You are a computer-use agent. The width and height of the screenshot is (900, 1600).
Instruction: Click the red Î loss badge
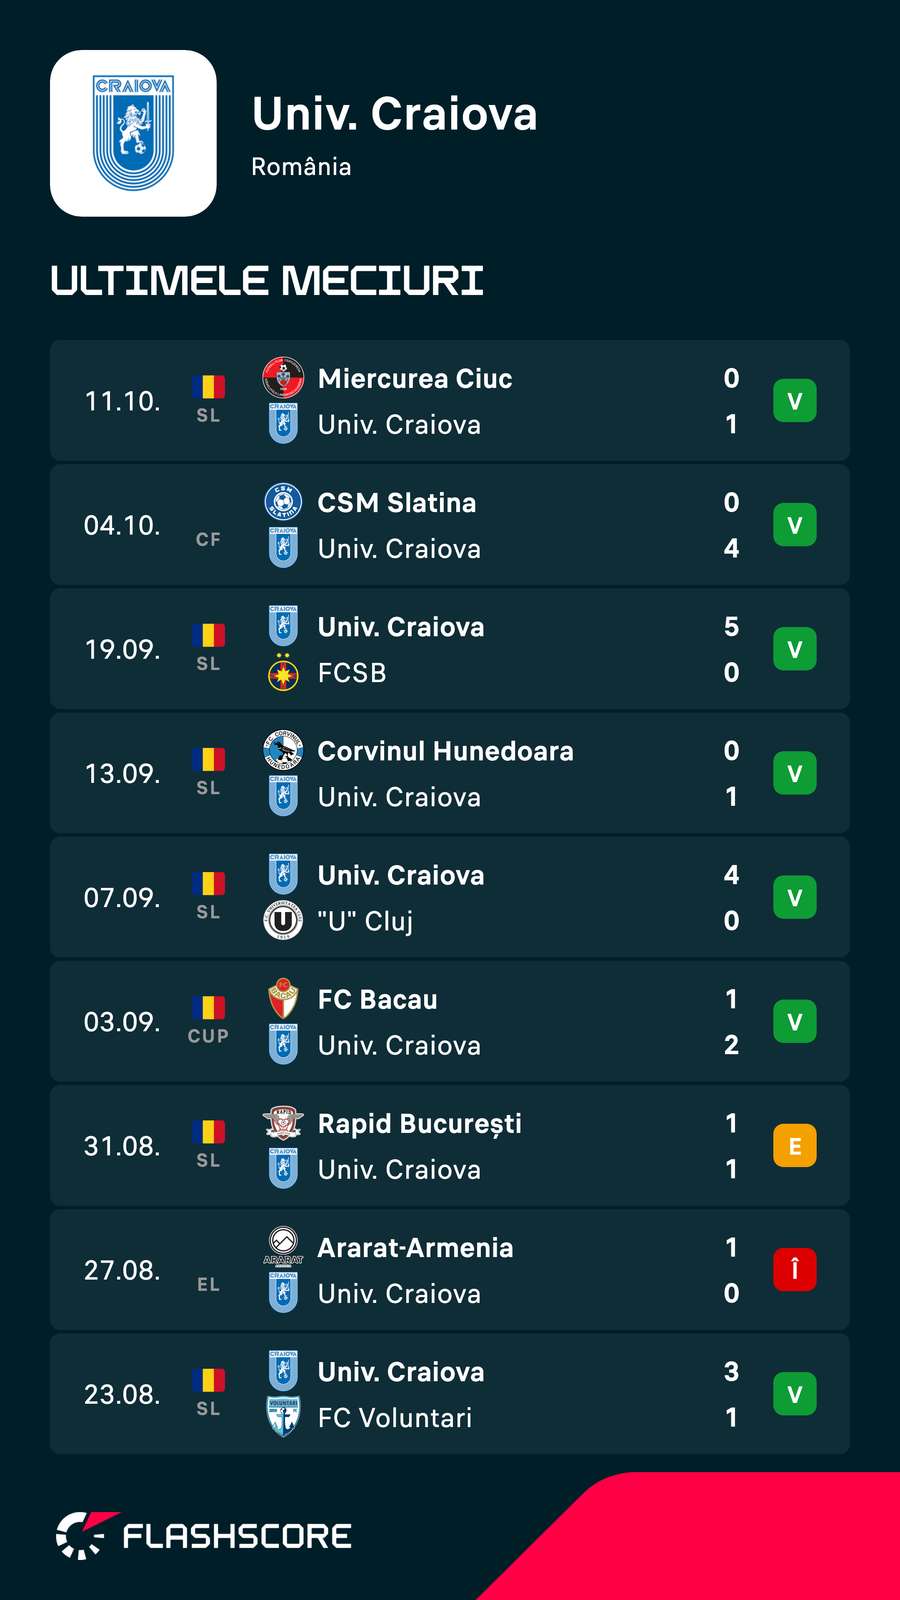point(795,1270)
